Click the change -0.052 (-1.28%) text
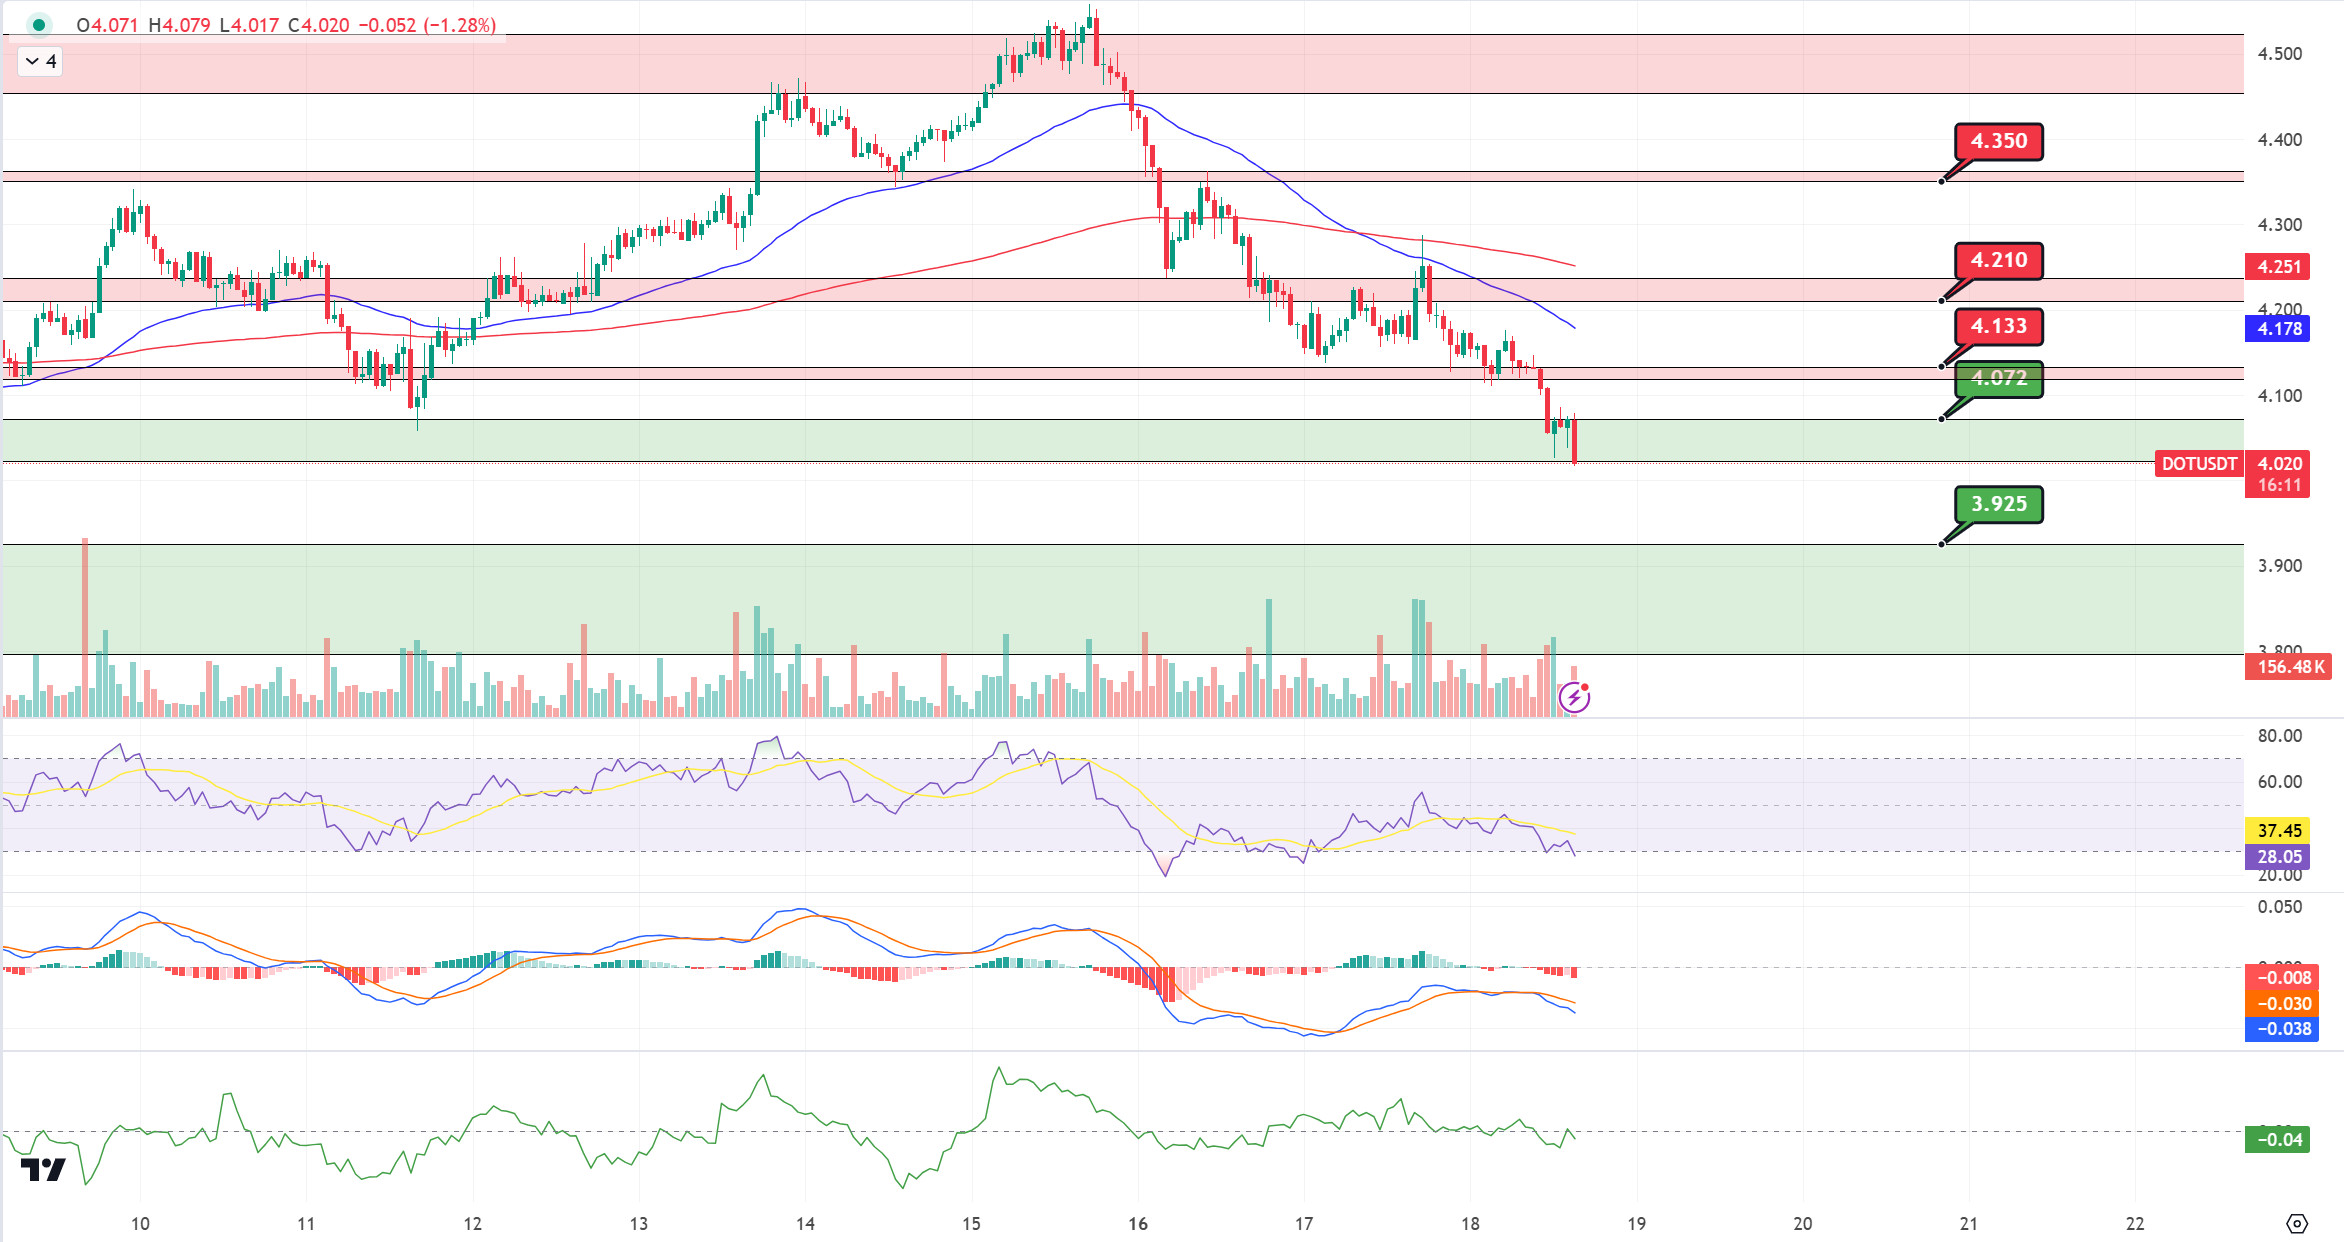Viewport: 2344px width, 1242px height. pyautogui.click(x=427, y=25)
